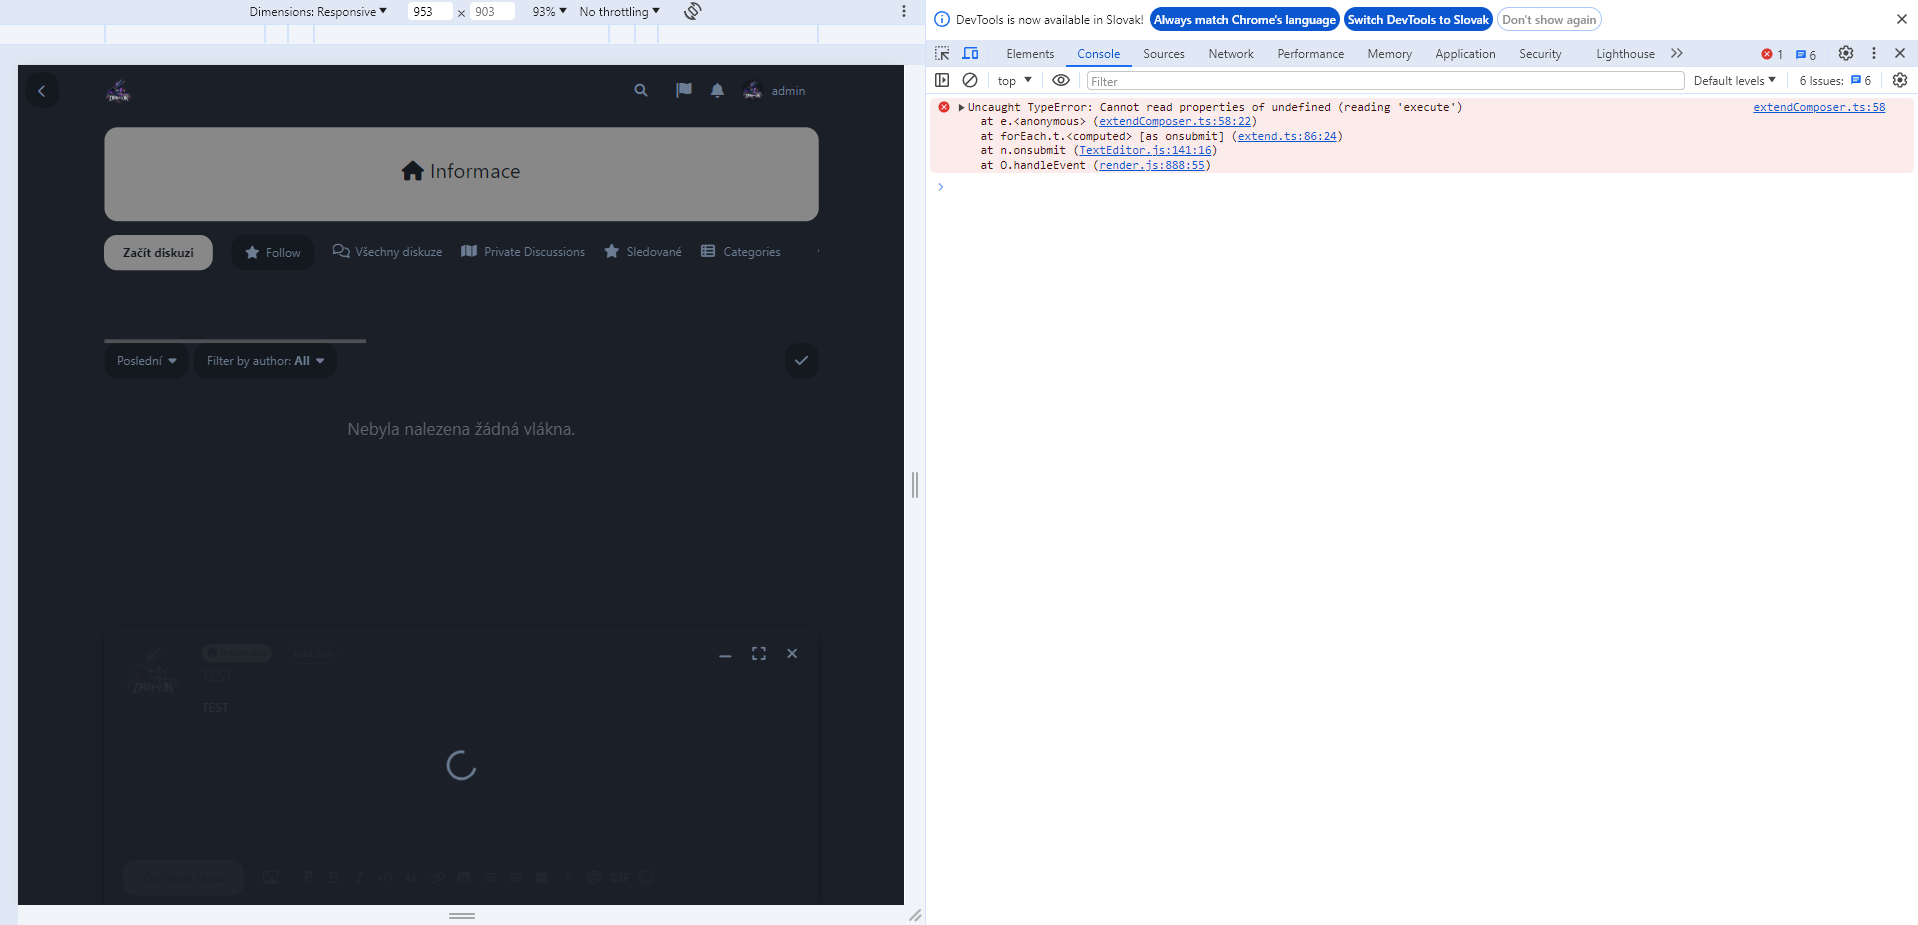Edit the viewport height field 903
Image resolution: width=1918 pixels, height=925 pixels.
point(492,12)
